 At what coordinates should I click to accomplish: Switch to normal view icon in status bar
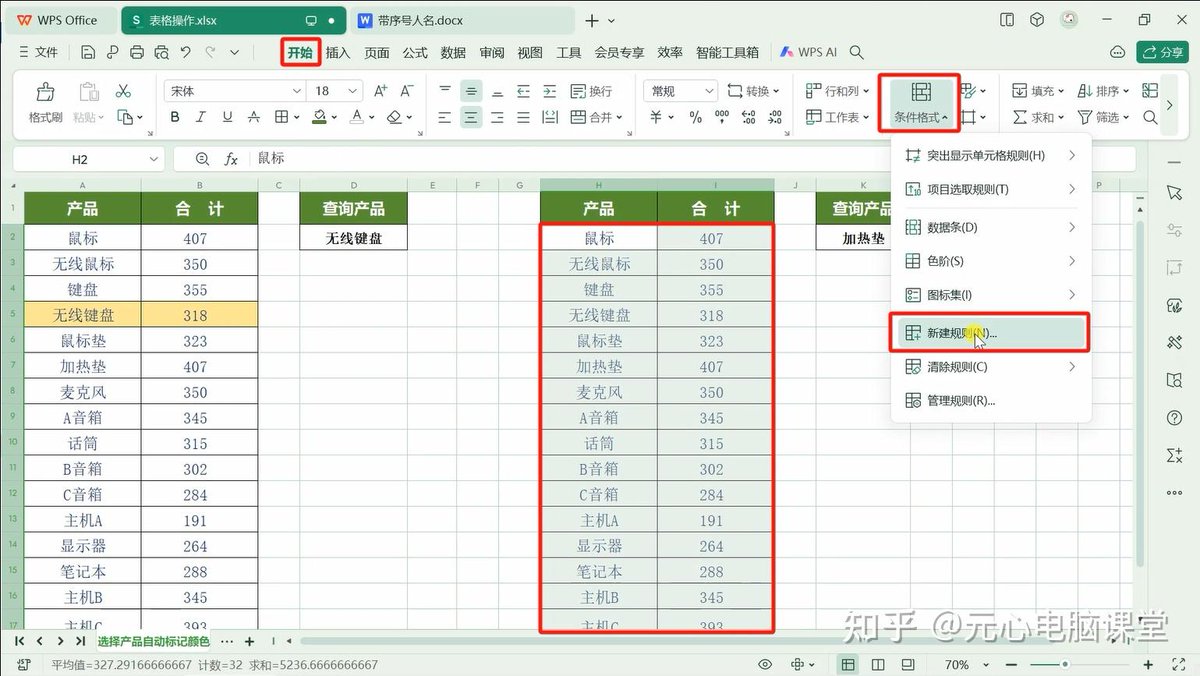pyautogui.click(x=848, y=665)
